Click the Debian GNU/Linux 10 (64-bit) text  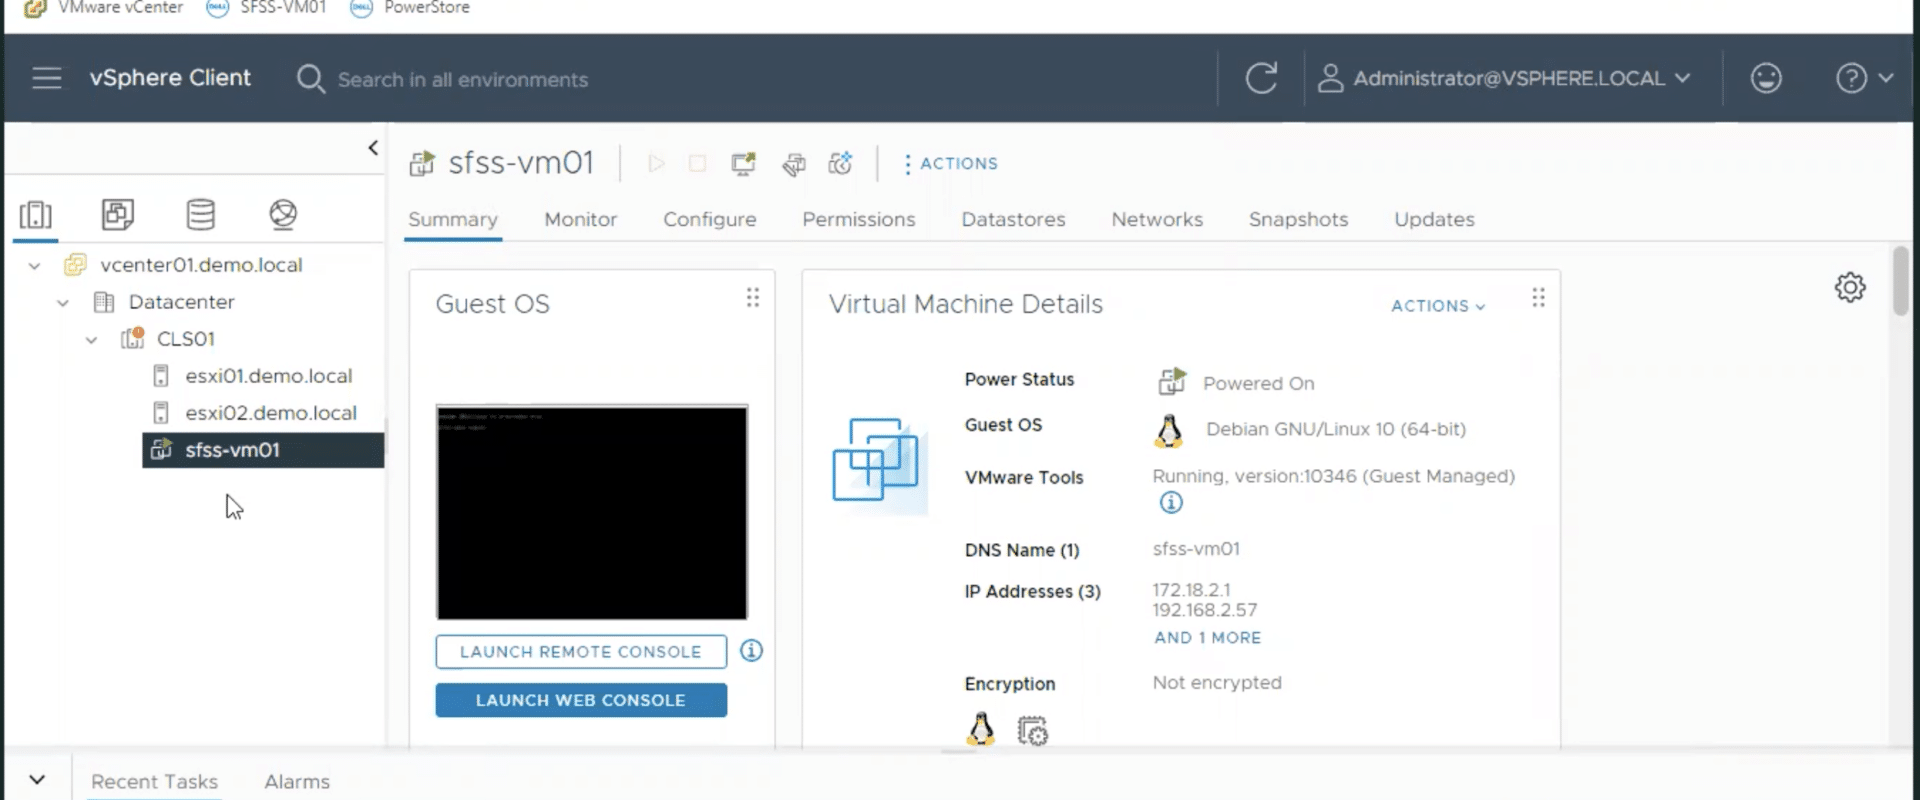1336,429
